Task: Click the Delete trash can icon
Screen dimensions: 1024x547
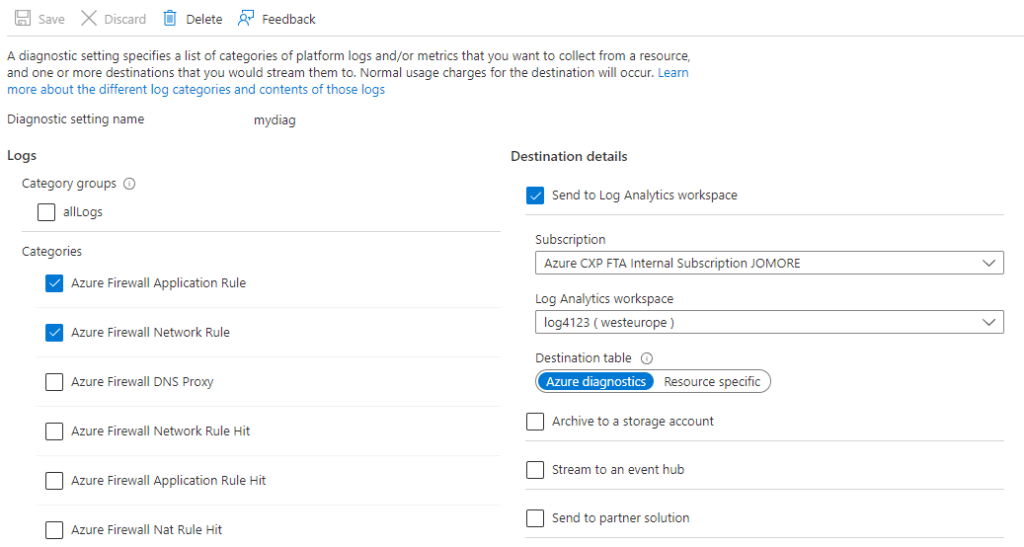Action: [170, 19]
